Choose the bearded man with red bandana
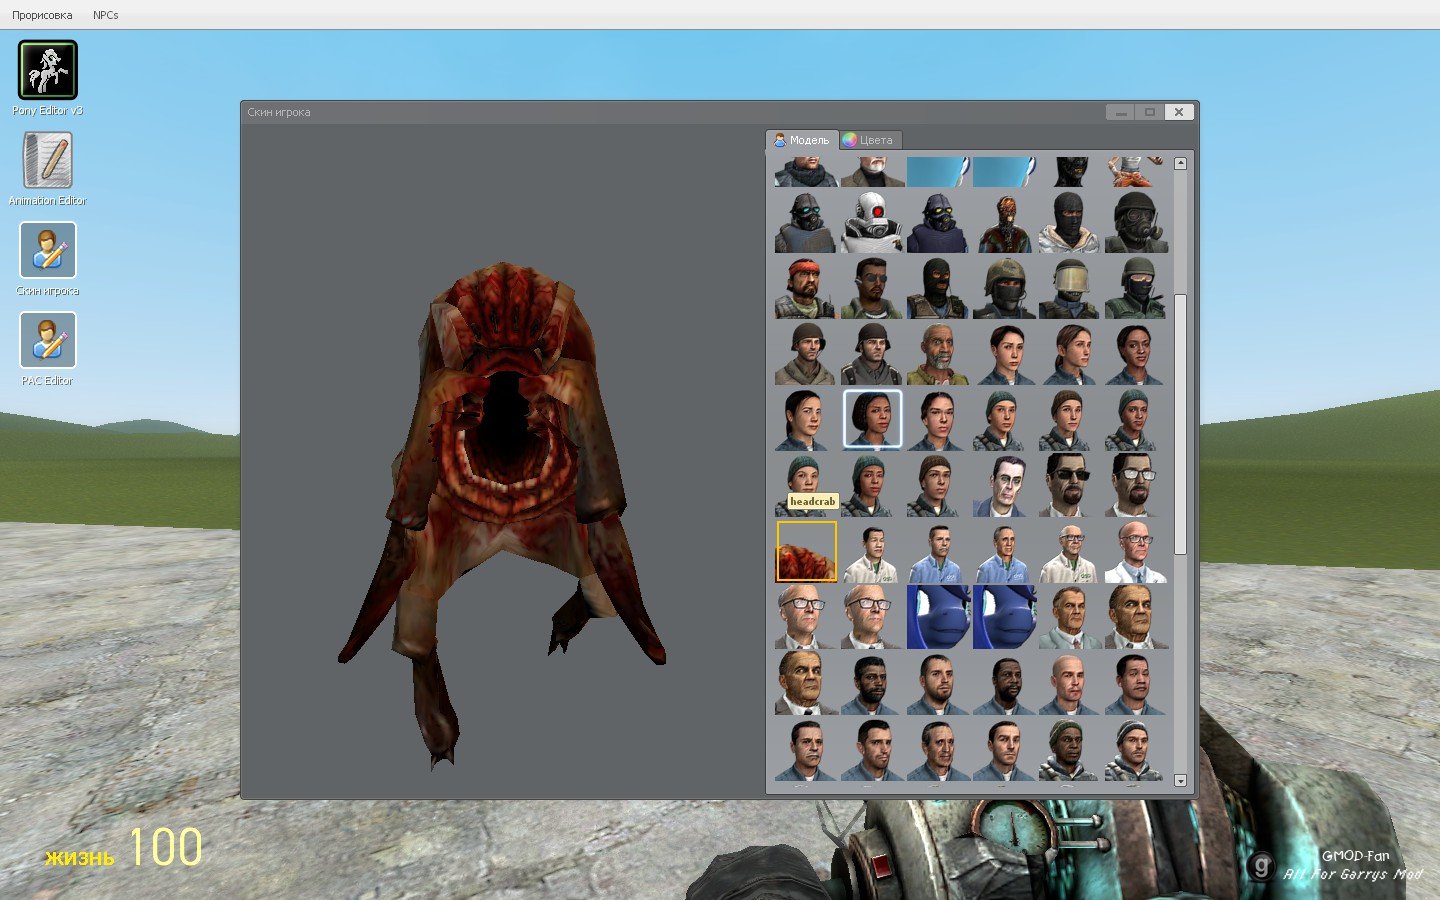 click(x=806, y=288)
